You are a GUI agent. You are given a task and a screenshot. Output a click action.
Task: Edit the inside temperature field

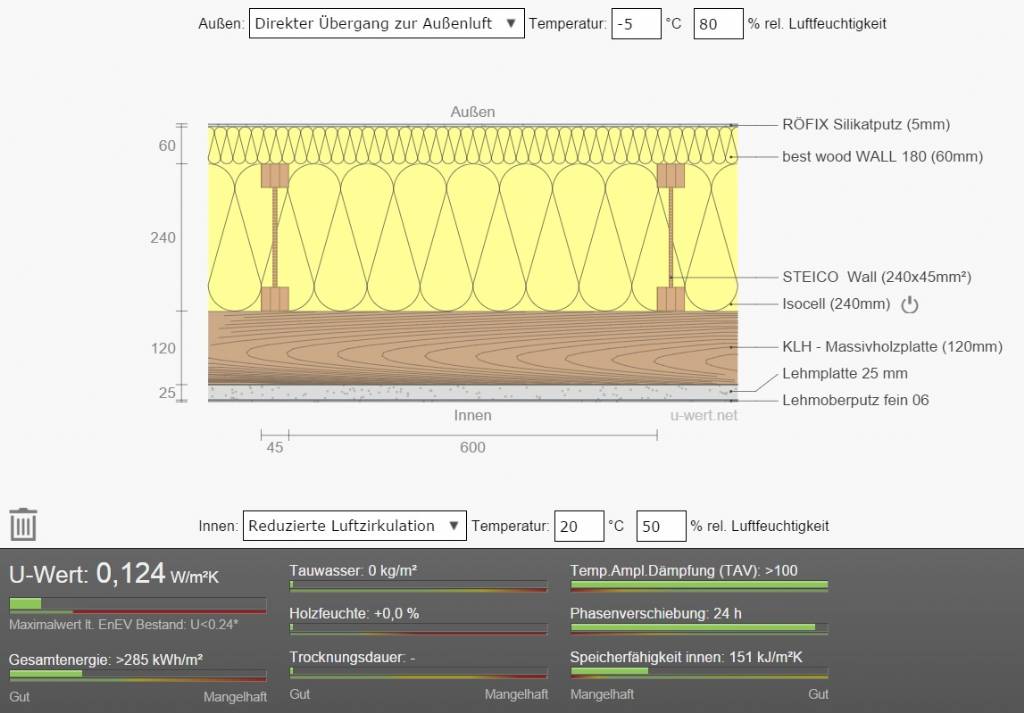click(x=579, y=526)
